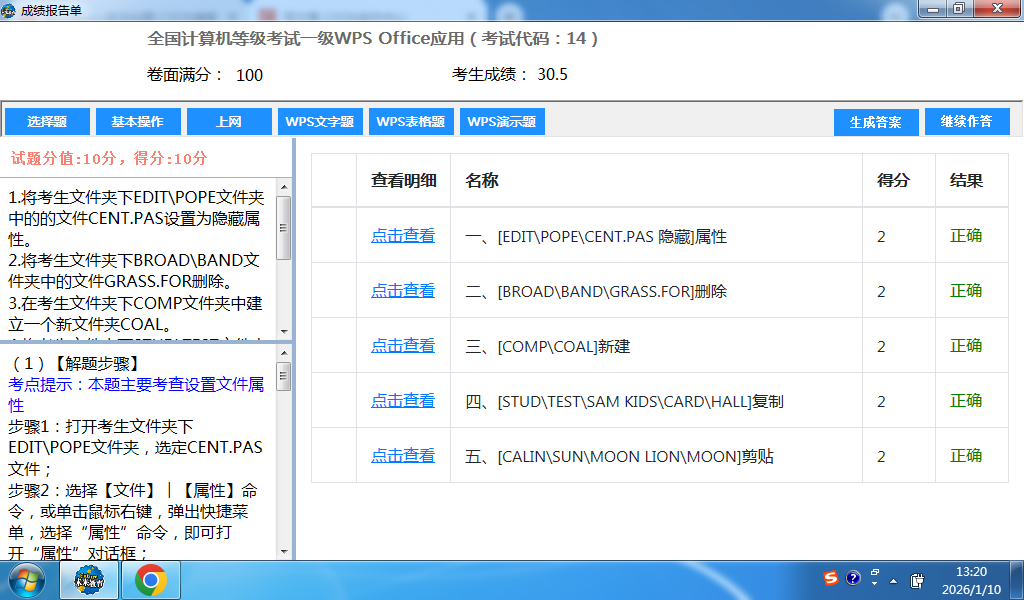Click the Sogou input method tray icon
Screen dimensions: 1024x600
(831, 578)
